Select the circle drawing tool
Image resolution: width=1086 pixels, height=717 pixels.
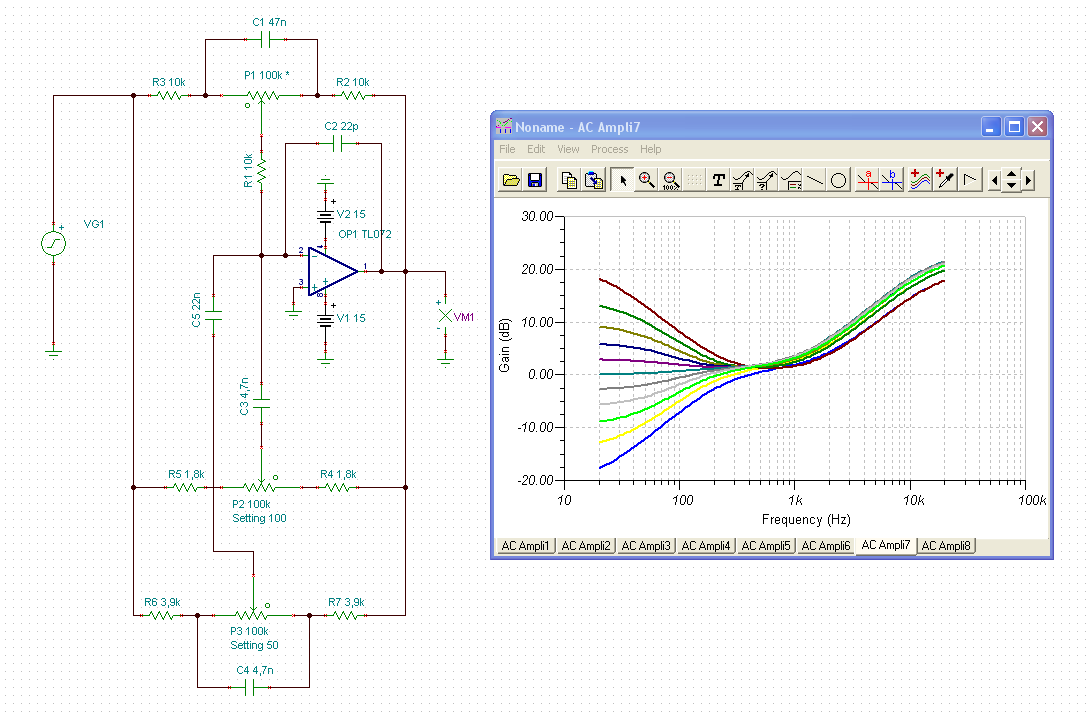(x=838, y=180)
